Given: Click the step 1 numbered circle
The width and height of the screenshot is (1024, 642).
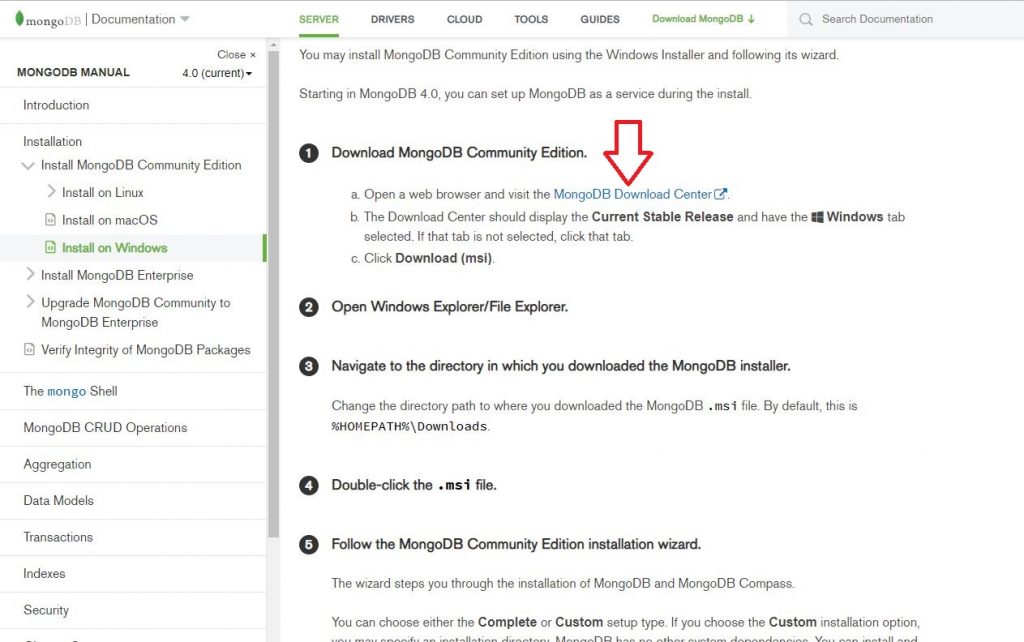Looking at the screenshot, I should pos(308,153).
